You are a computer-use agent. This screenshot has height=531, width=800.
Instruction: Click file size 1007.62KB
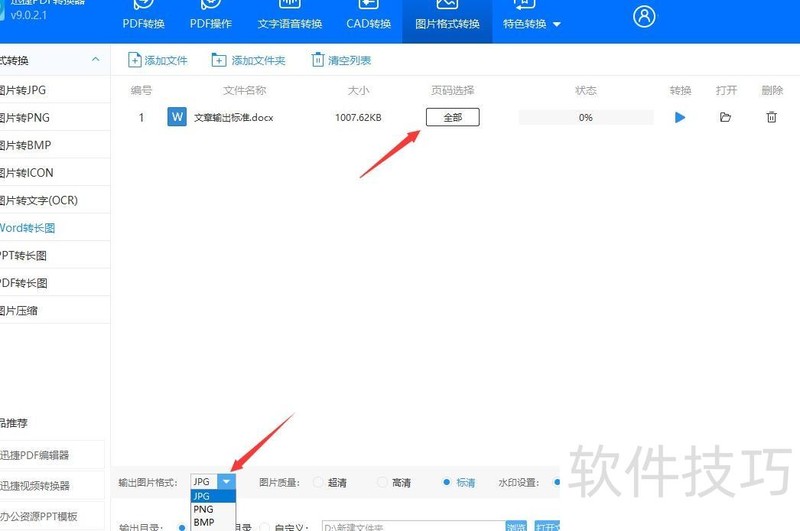tap(358, 118)
